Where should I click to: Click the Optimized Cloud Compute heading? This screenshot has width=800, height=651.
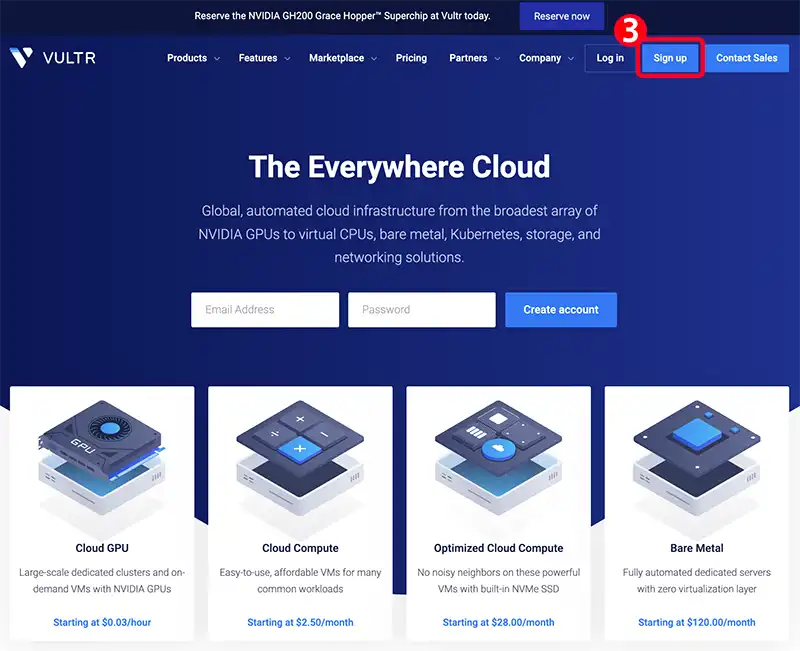(x=498, y=548)
